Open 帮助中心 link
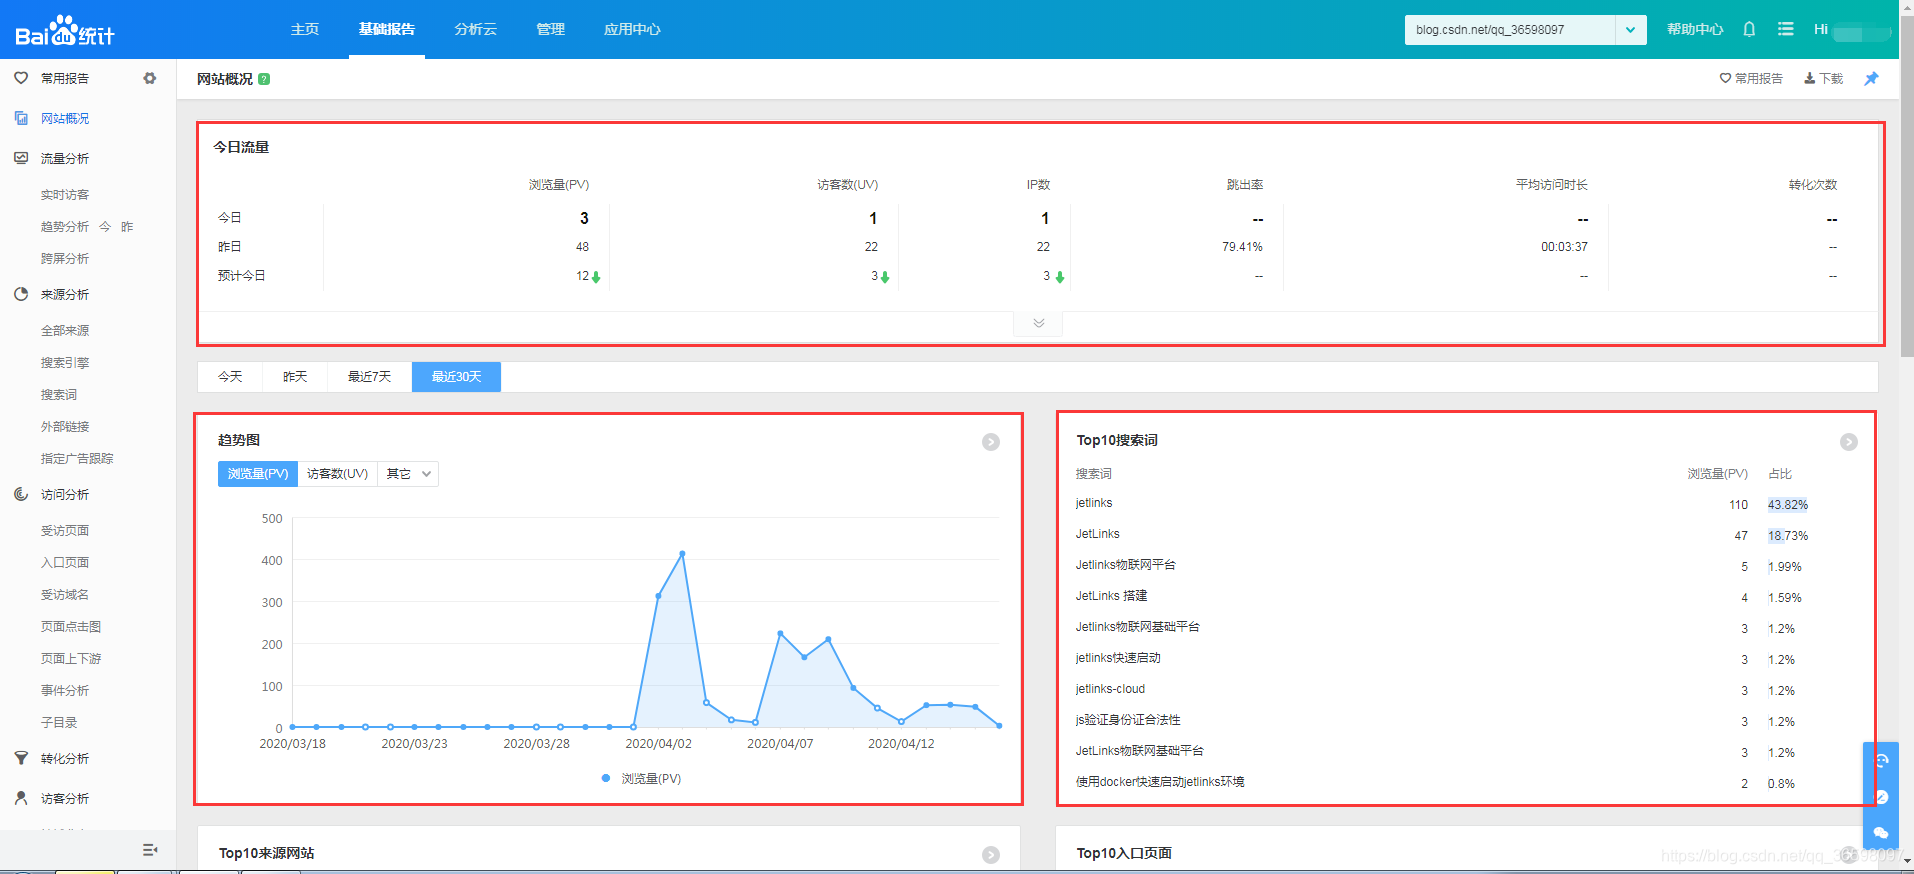Viewport: 1914px width, 874px height. tap(1695, 29)
